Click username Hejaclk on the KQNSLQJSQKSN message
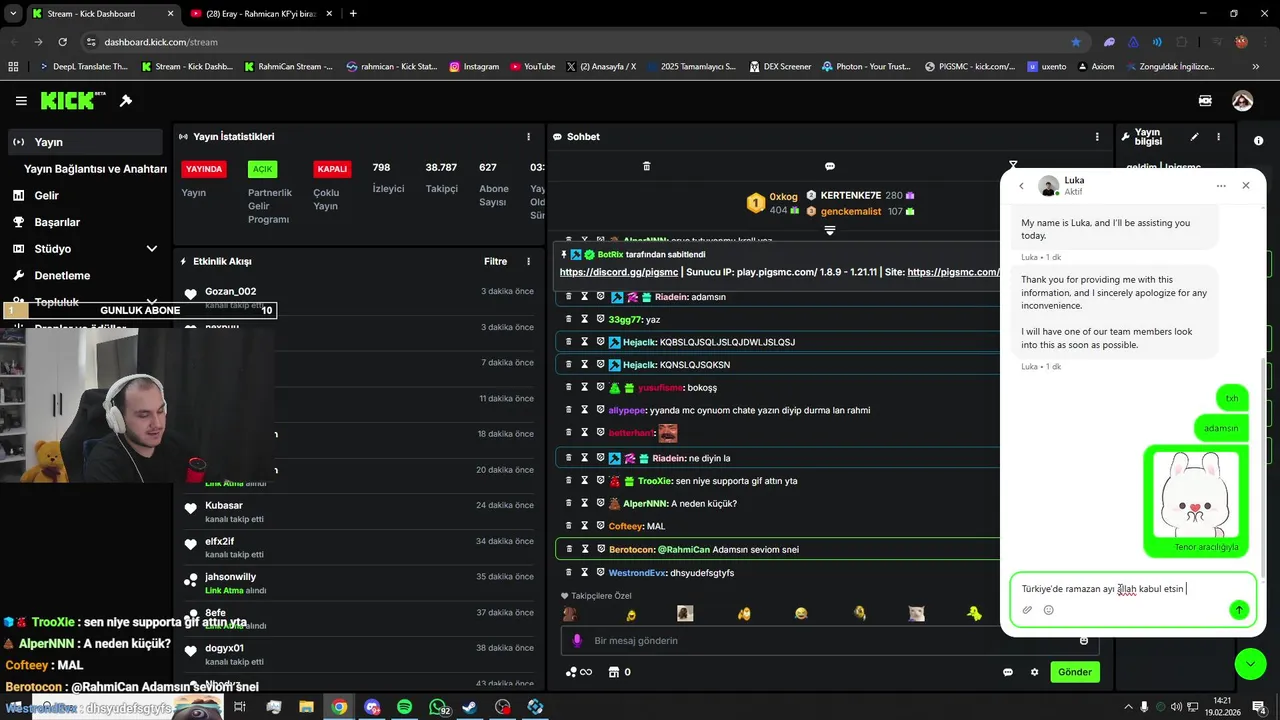1280x720 pixels. click(639, 365)
